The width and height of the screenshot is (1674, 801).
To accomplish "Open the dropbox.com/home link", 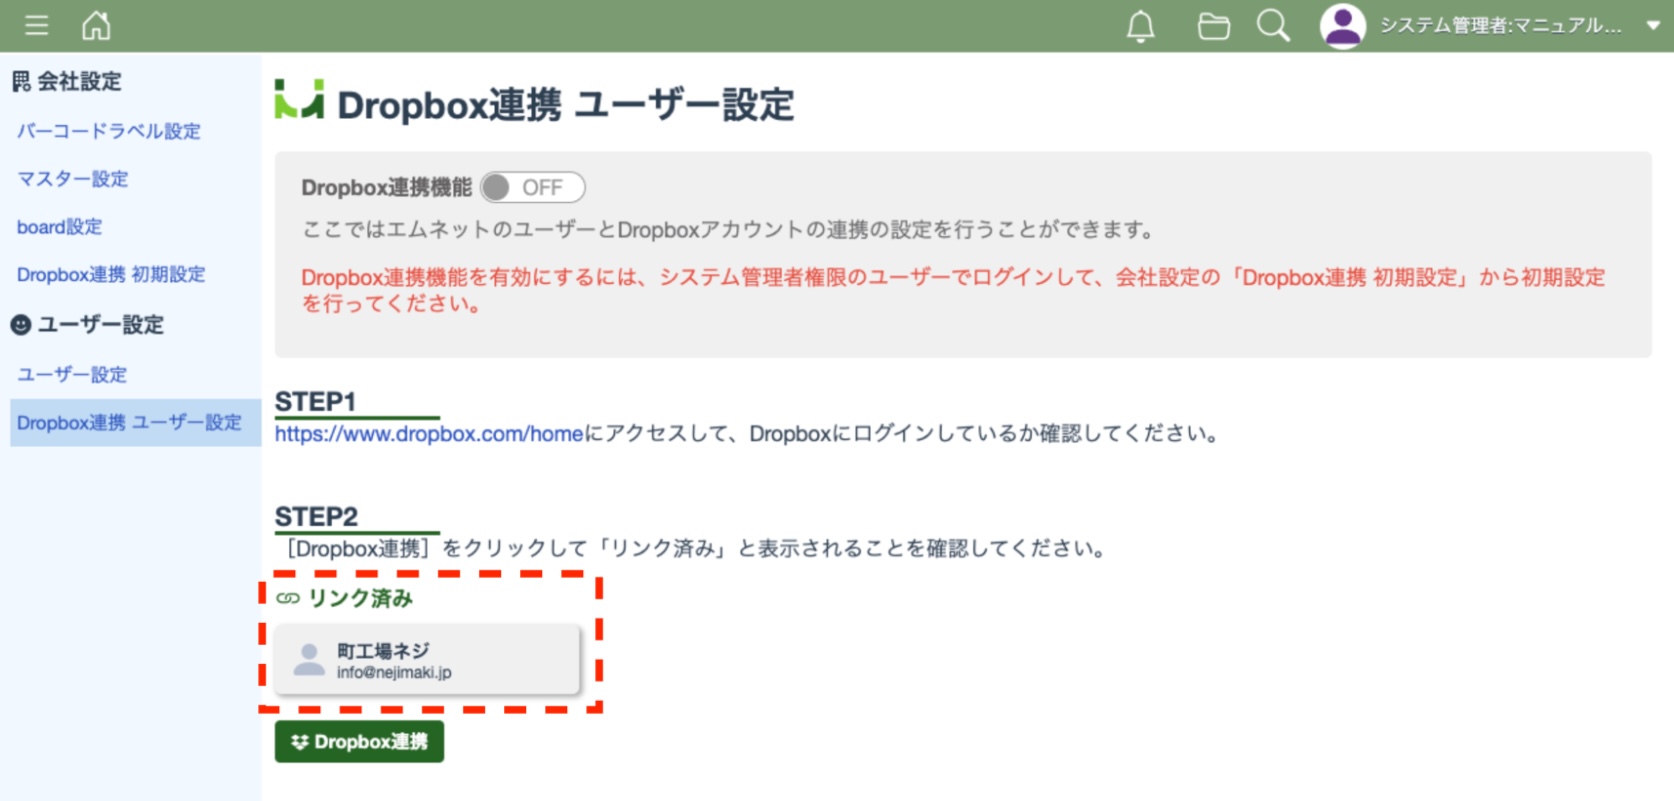I will [429, 434].
